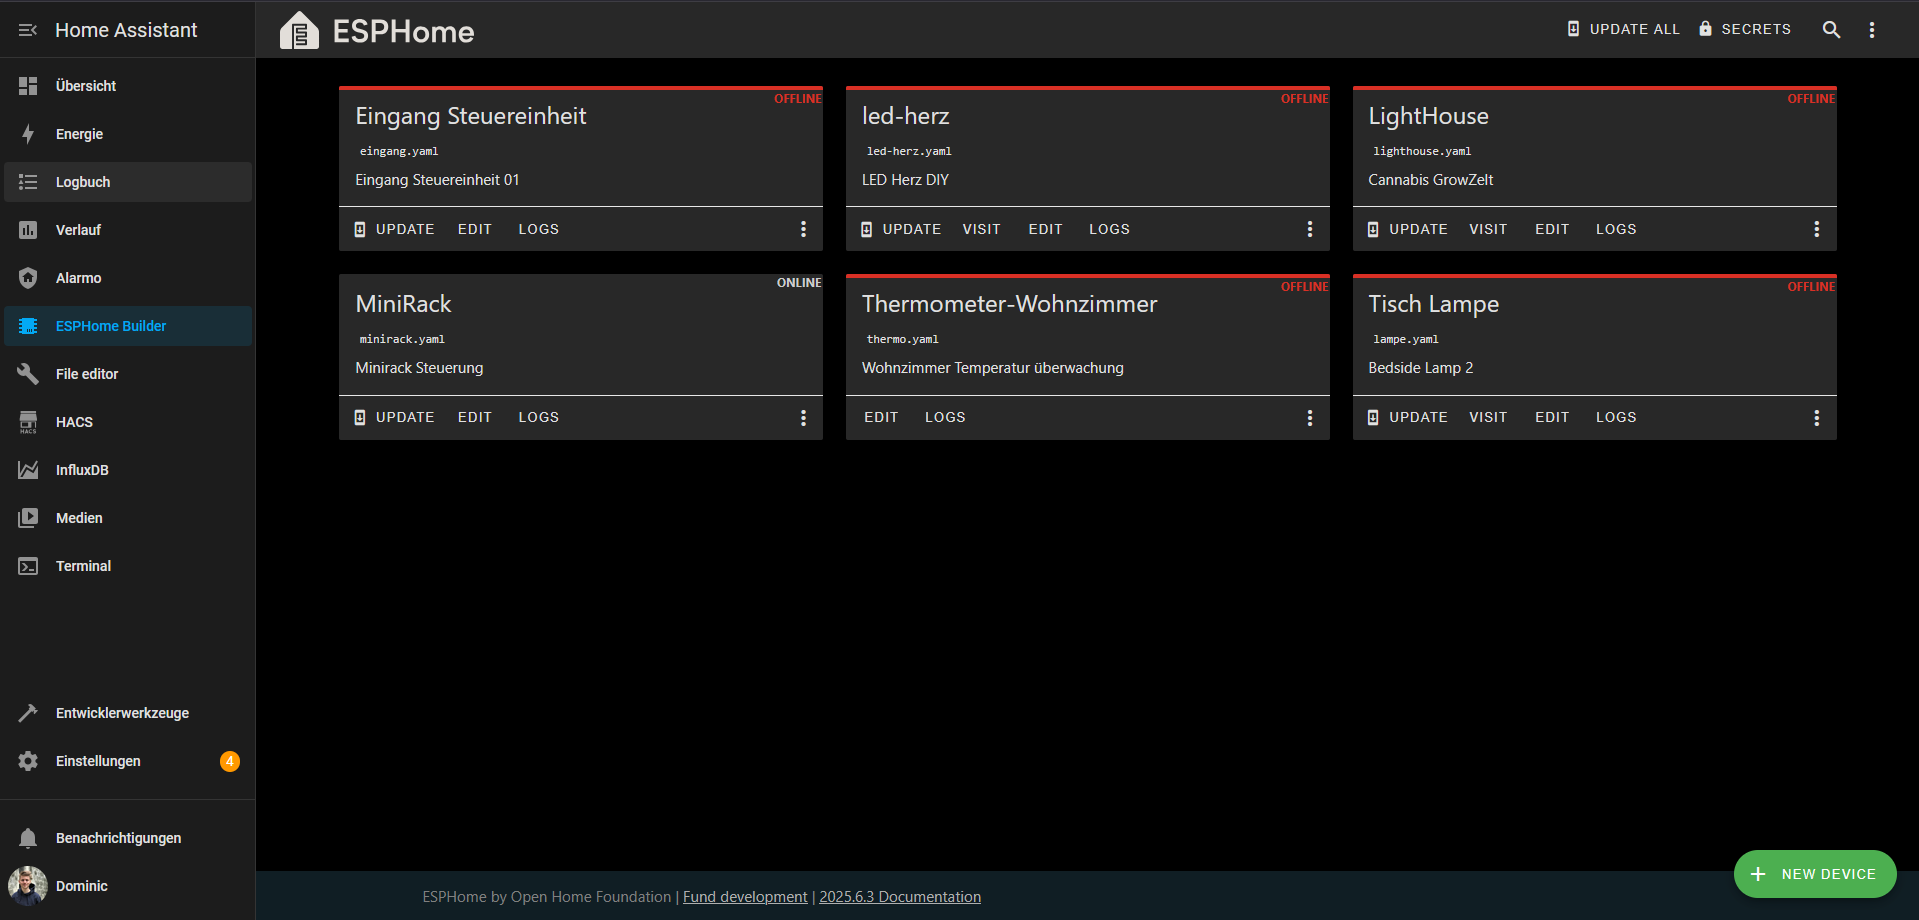Open the Benachrichtigungen bell icon
Image resolution: width=1919 pixels, height=920 pixels.
[x=28, y=838]
